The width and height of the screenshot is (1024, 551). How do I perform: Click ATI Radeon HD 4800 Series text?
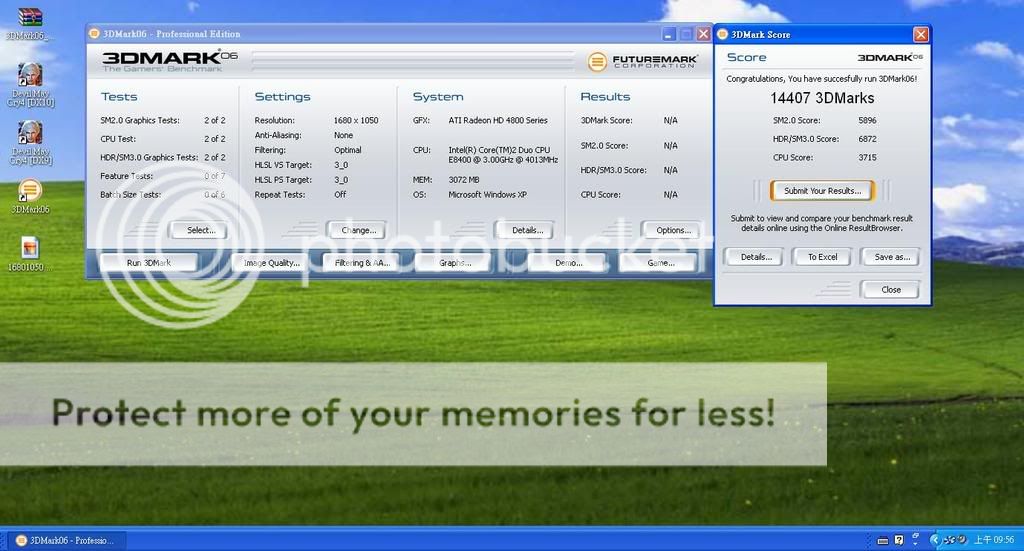point(498,120)
